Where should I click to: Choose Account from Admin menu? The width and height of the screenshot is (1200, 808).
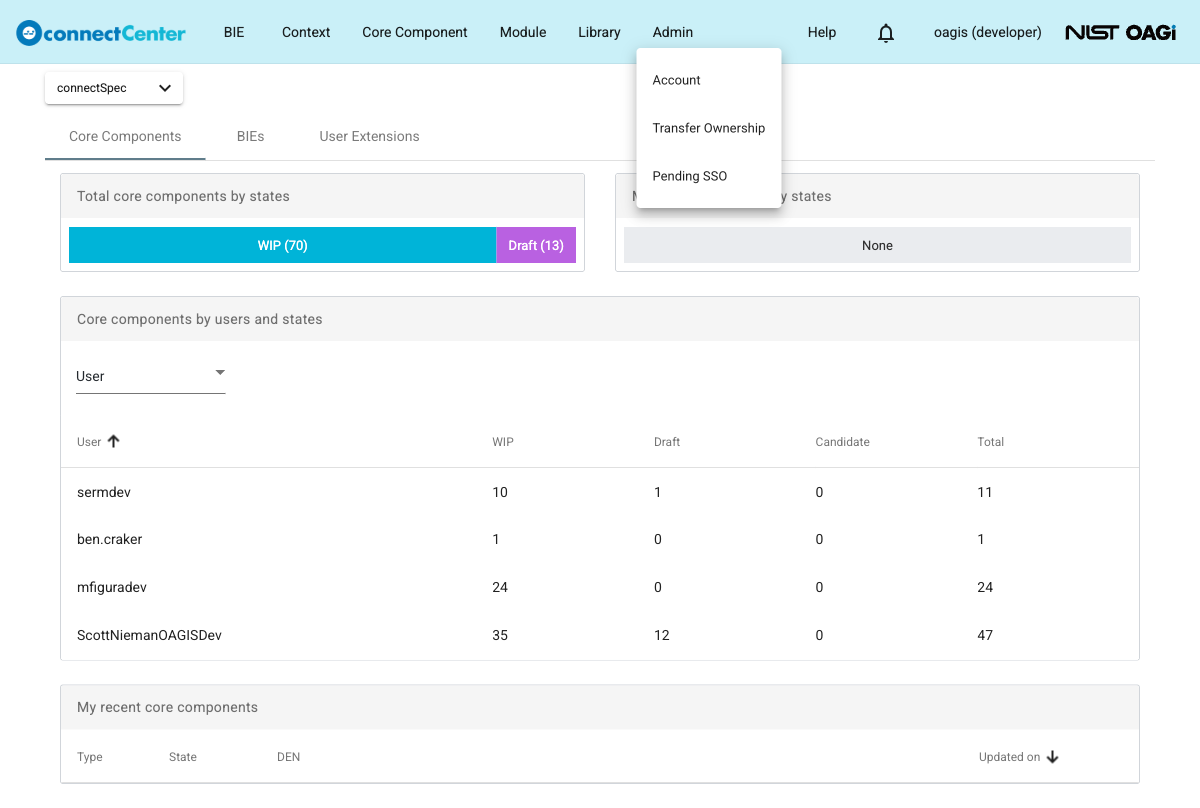click(x=709, y=80)
